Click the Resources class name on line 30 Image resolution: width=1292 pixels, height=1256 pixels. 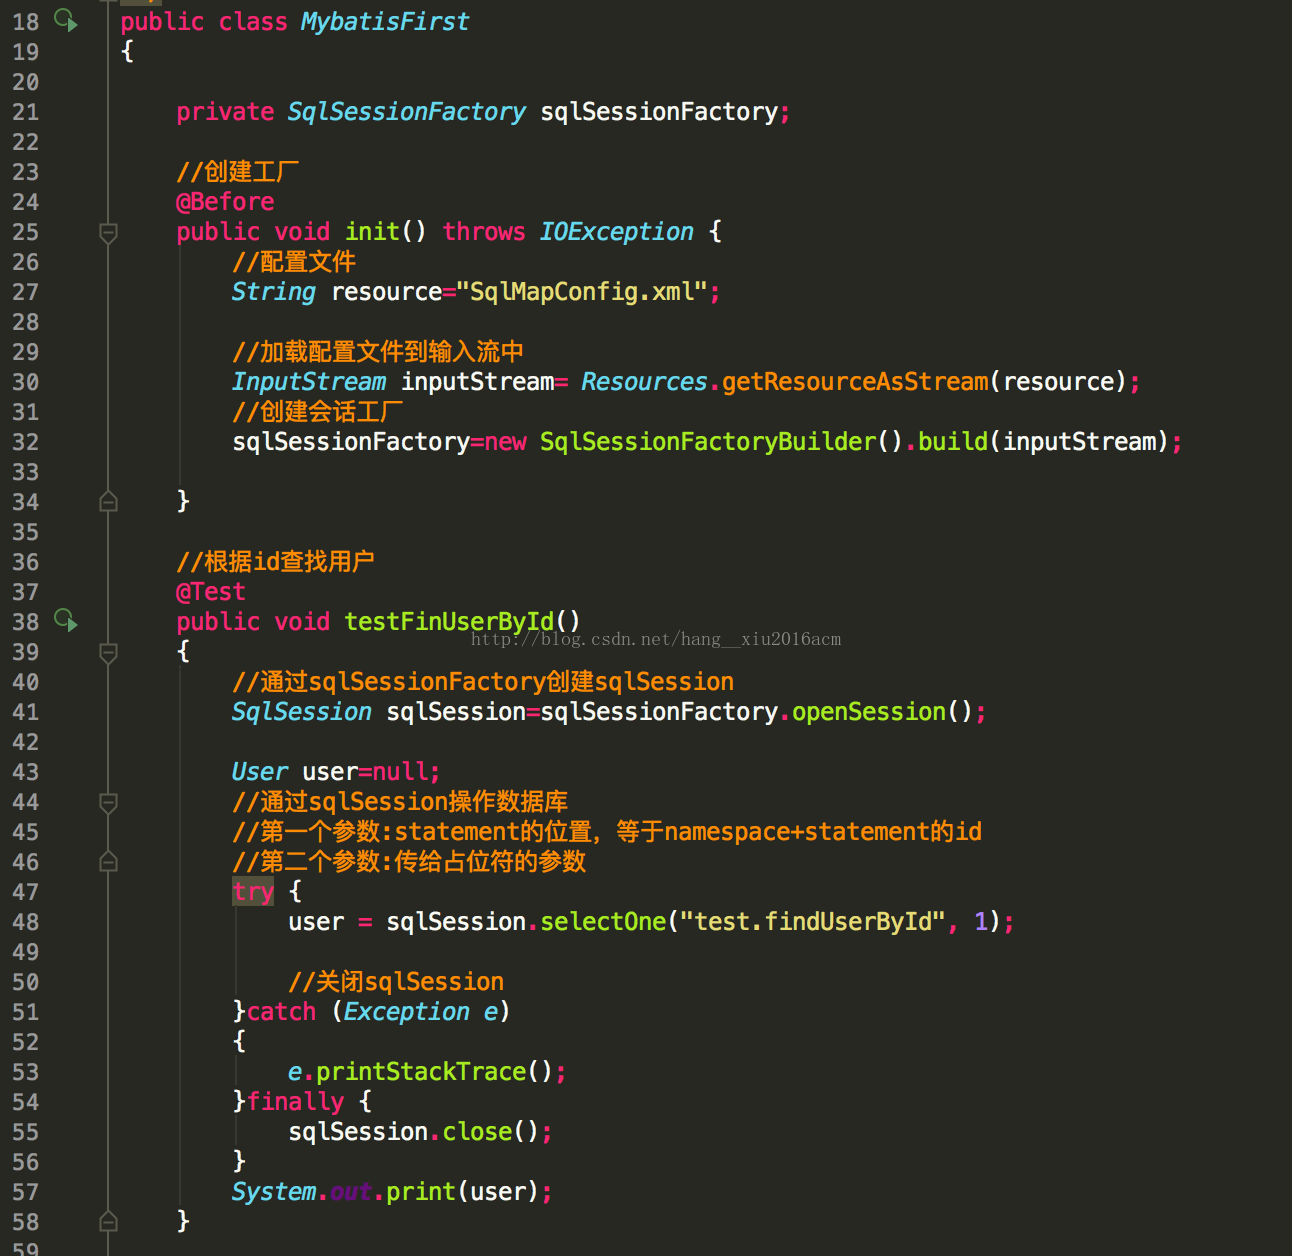coord(644,382)
